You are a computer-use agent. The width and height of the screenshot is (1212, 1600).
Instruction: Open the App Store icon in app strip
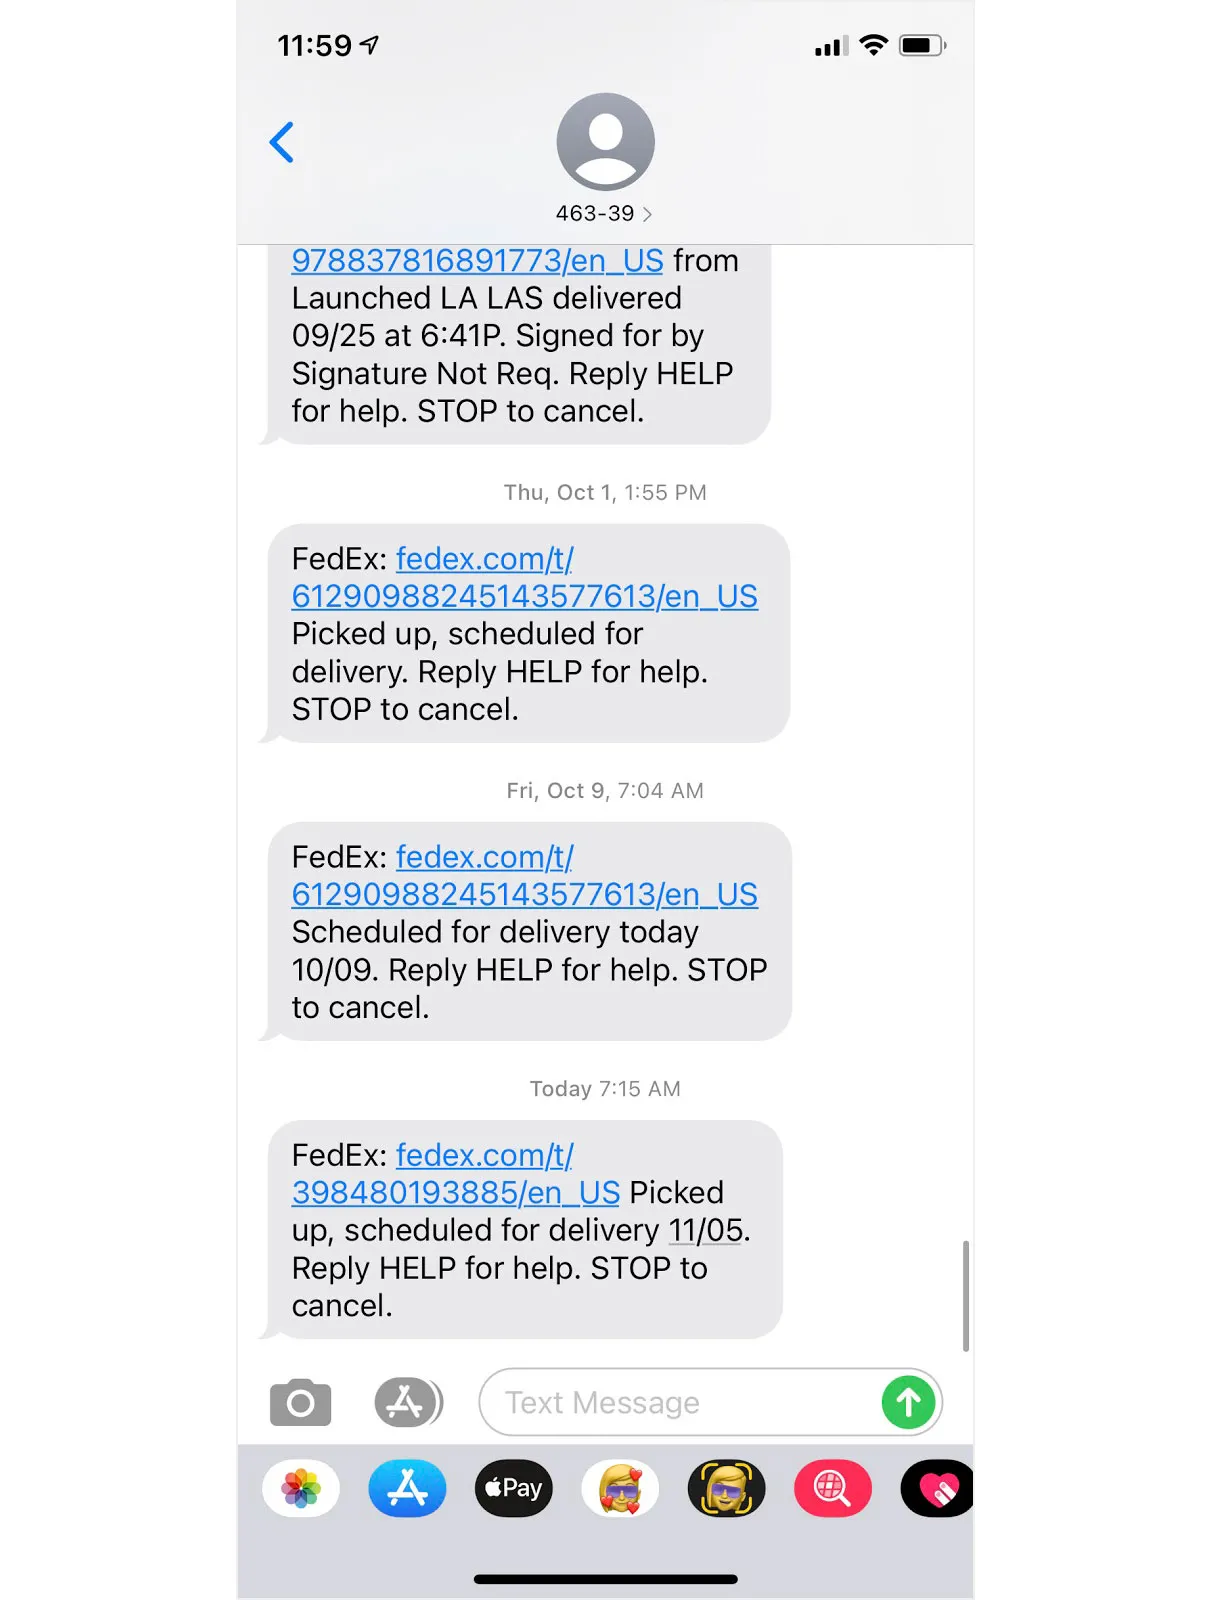(407, 1488)
